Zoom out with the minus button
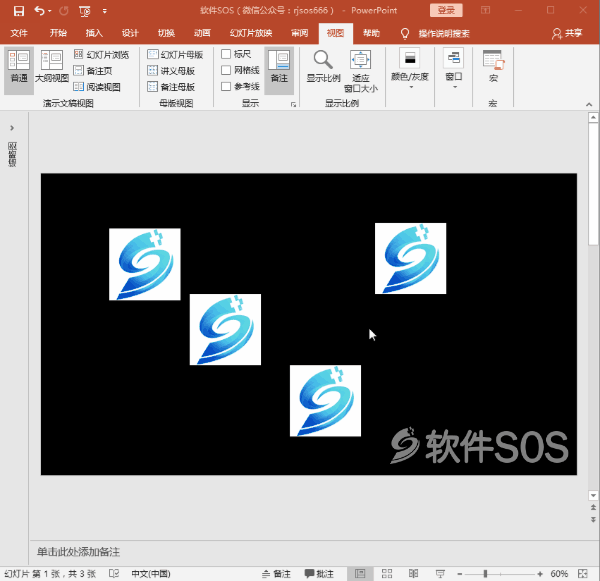600x581 pixels. point(460,574)
